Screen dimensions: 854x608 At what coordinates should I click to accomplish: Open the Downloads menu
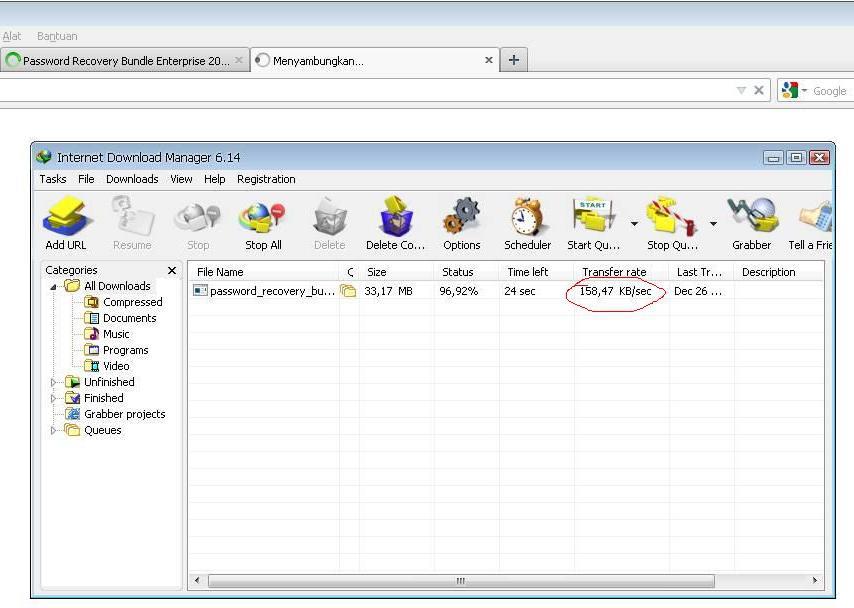(x=132, y=179)
